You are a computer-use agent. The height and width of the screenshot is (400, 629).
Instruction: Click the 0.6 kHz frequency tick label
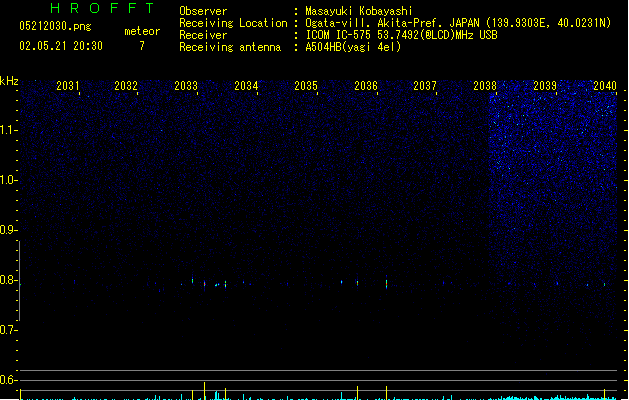(8, 380)
